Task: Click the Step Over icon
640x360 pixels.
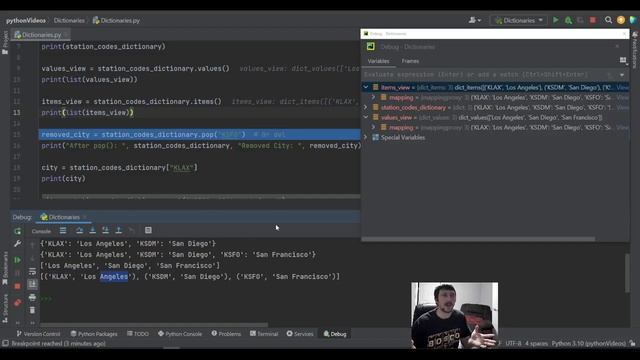Action: [x=80, y=231]
